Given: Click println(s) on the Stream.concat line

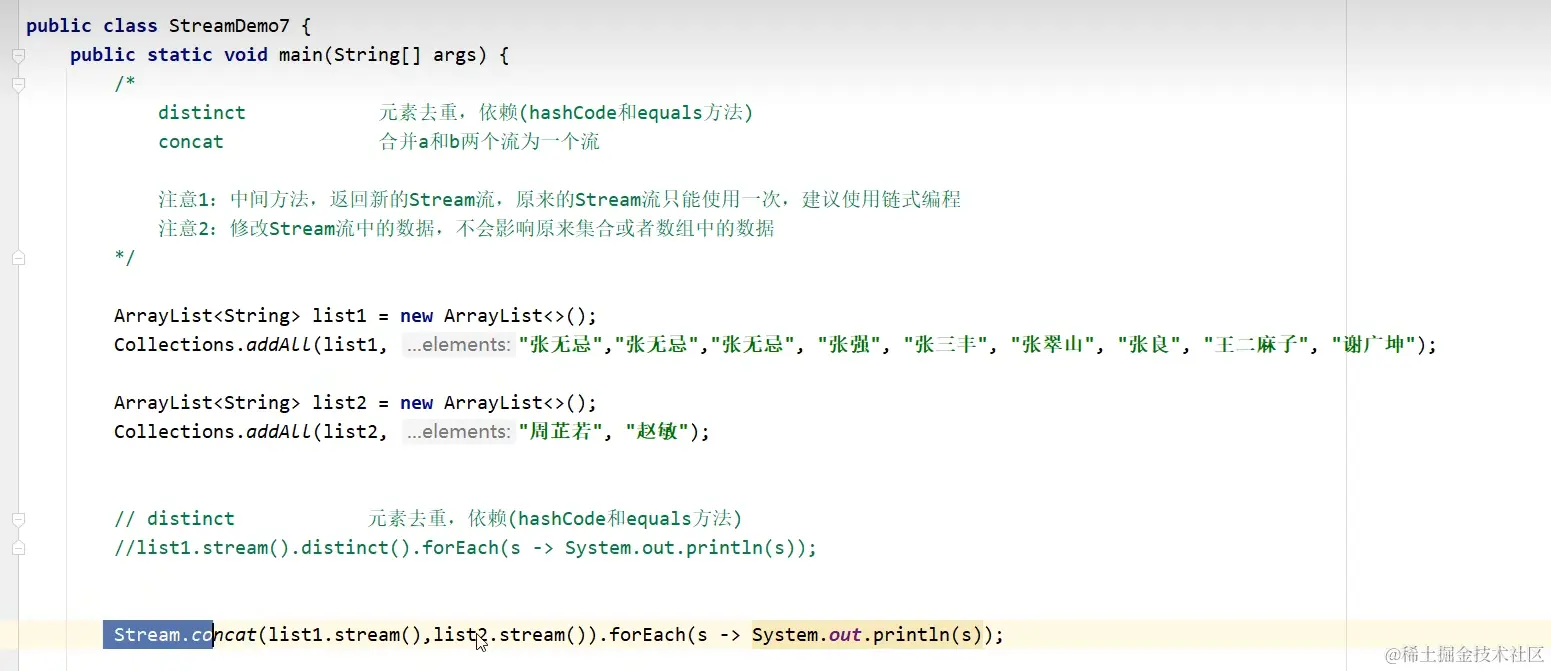Looking at the screenshot, I should pos(928,635).
